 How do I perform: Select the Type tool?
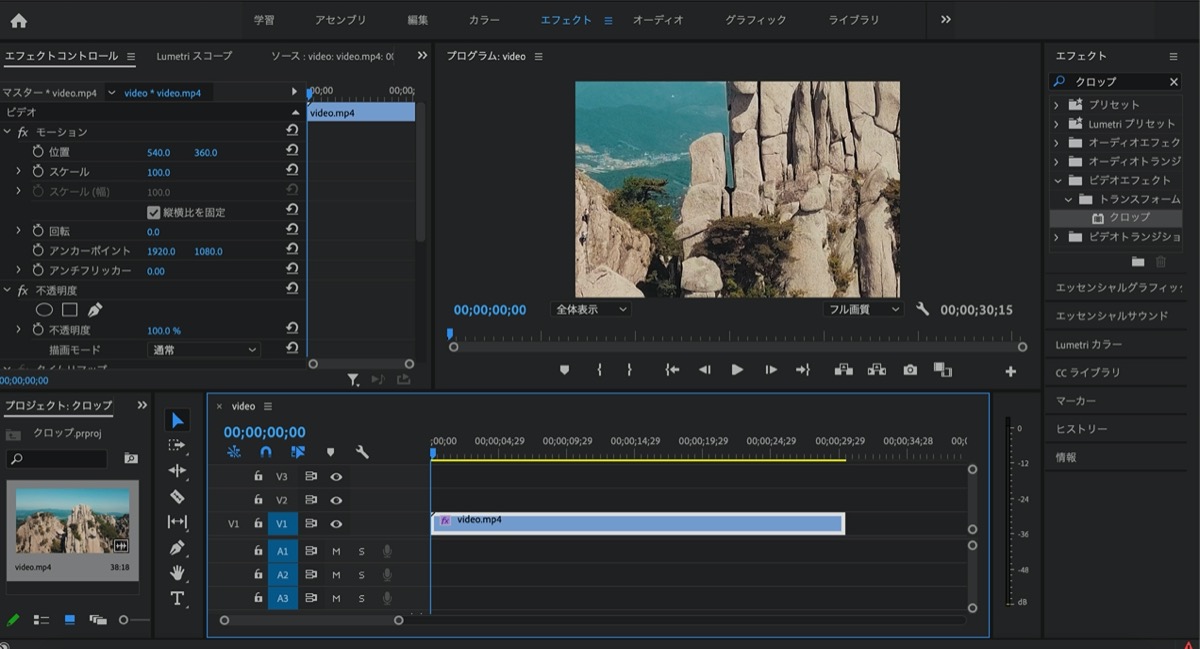(177, 598)
